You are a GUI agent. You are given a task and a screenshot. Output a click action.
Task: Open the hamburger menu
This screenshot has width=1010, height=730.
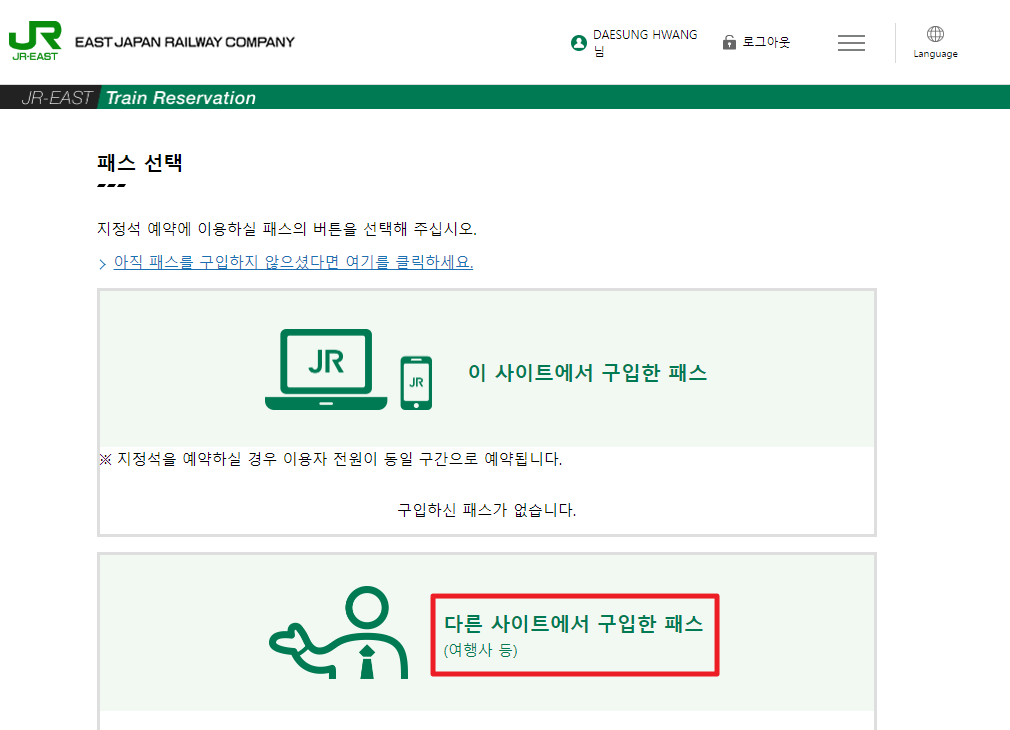(x=851, y=43)
